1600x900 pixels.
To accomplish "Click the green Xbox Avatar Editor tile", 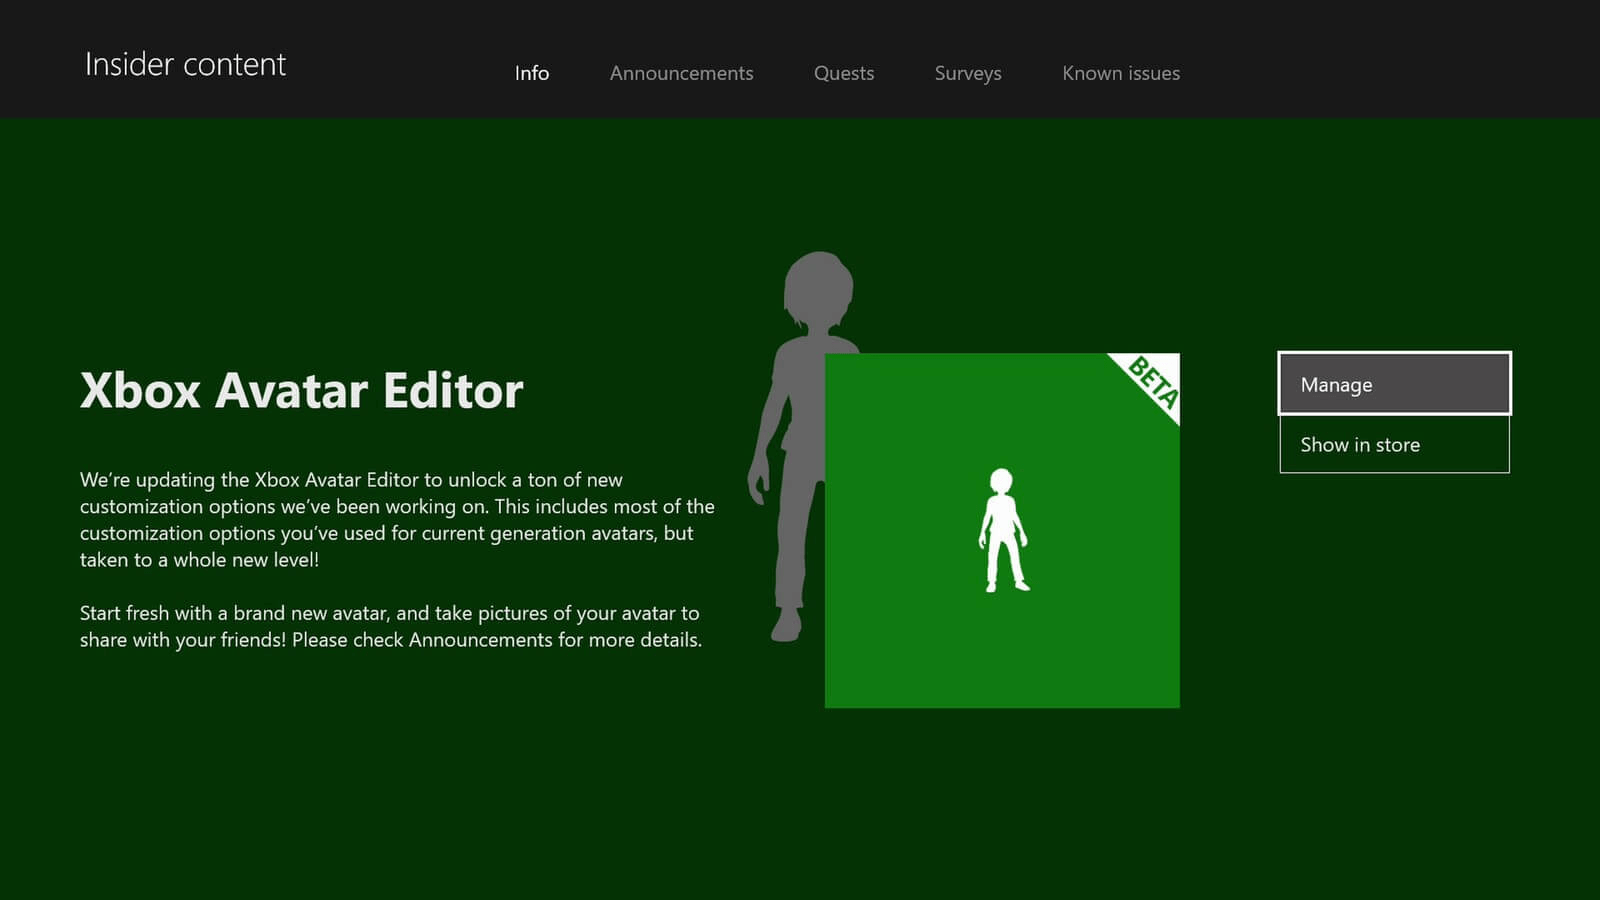I will (1002, 531).
